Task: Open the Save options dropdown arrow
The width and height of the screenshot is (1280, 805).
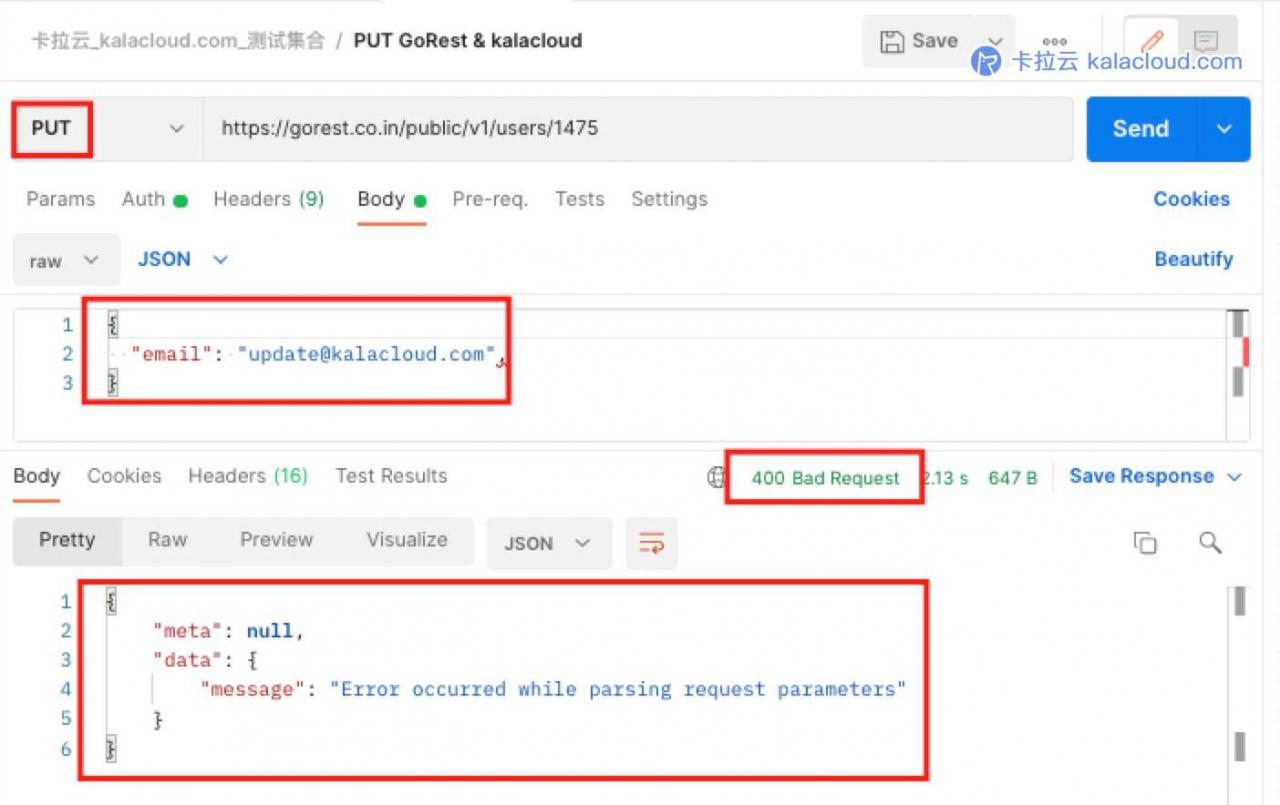Action: coord(995,41)
